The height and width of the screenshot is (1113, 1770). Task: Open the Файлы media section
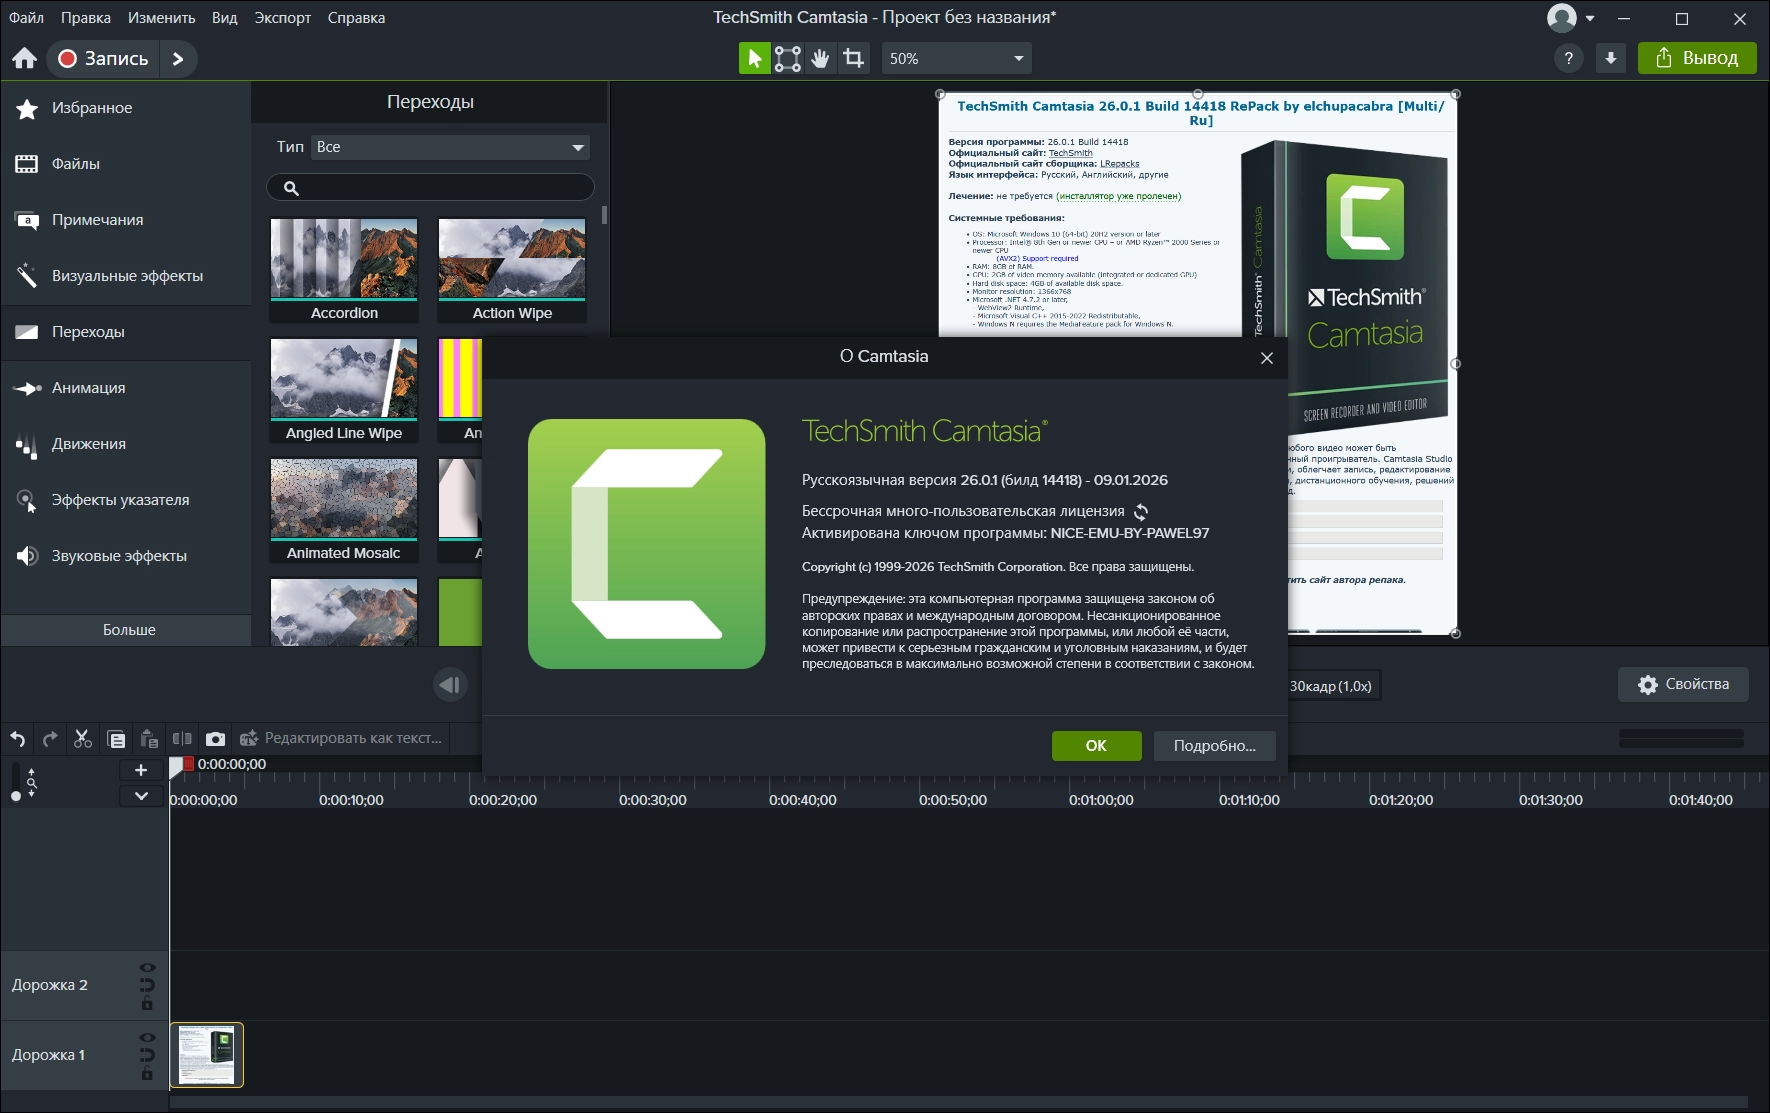[x=126, y=164]
